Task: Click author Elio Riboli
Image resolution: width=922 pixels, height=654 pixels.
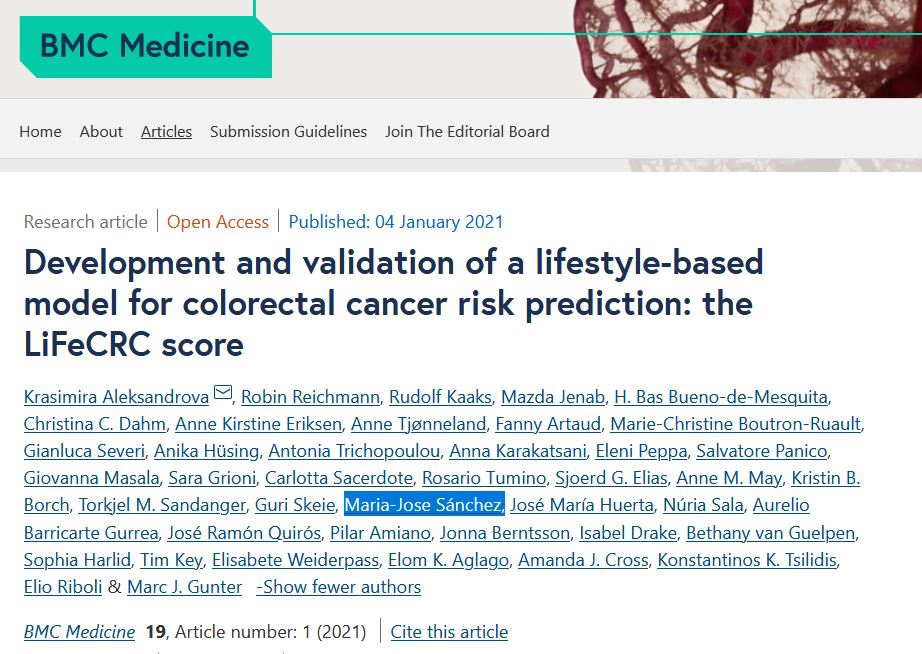Action: (x=62, y=587)
